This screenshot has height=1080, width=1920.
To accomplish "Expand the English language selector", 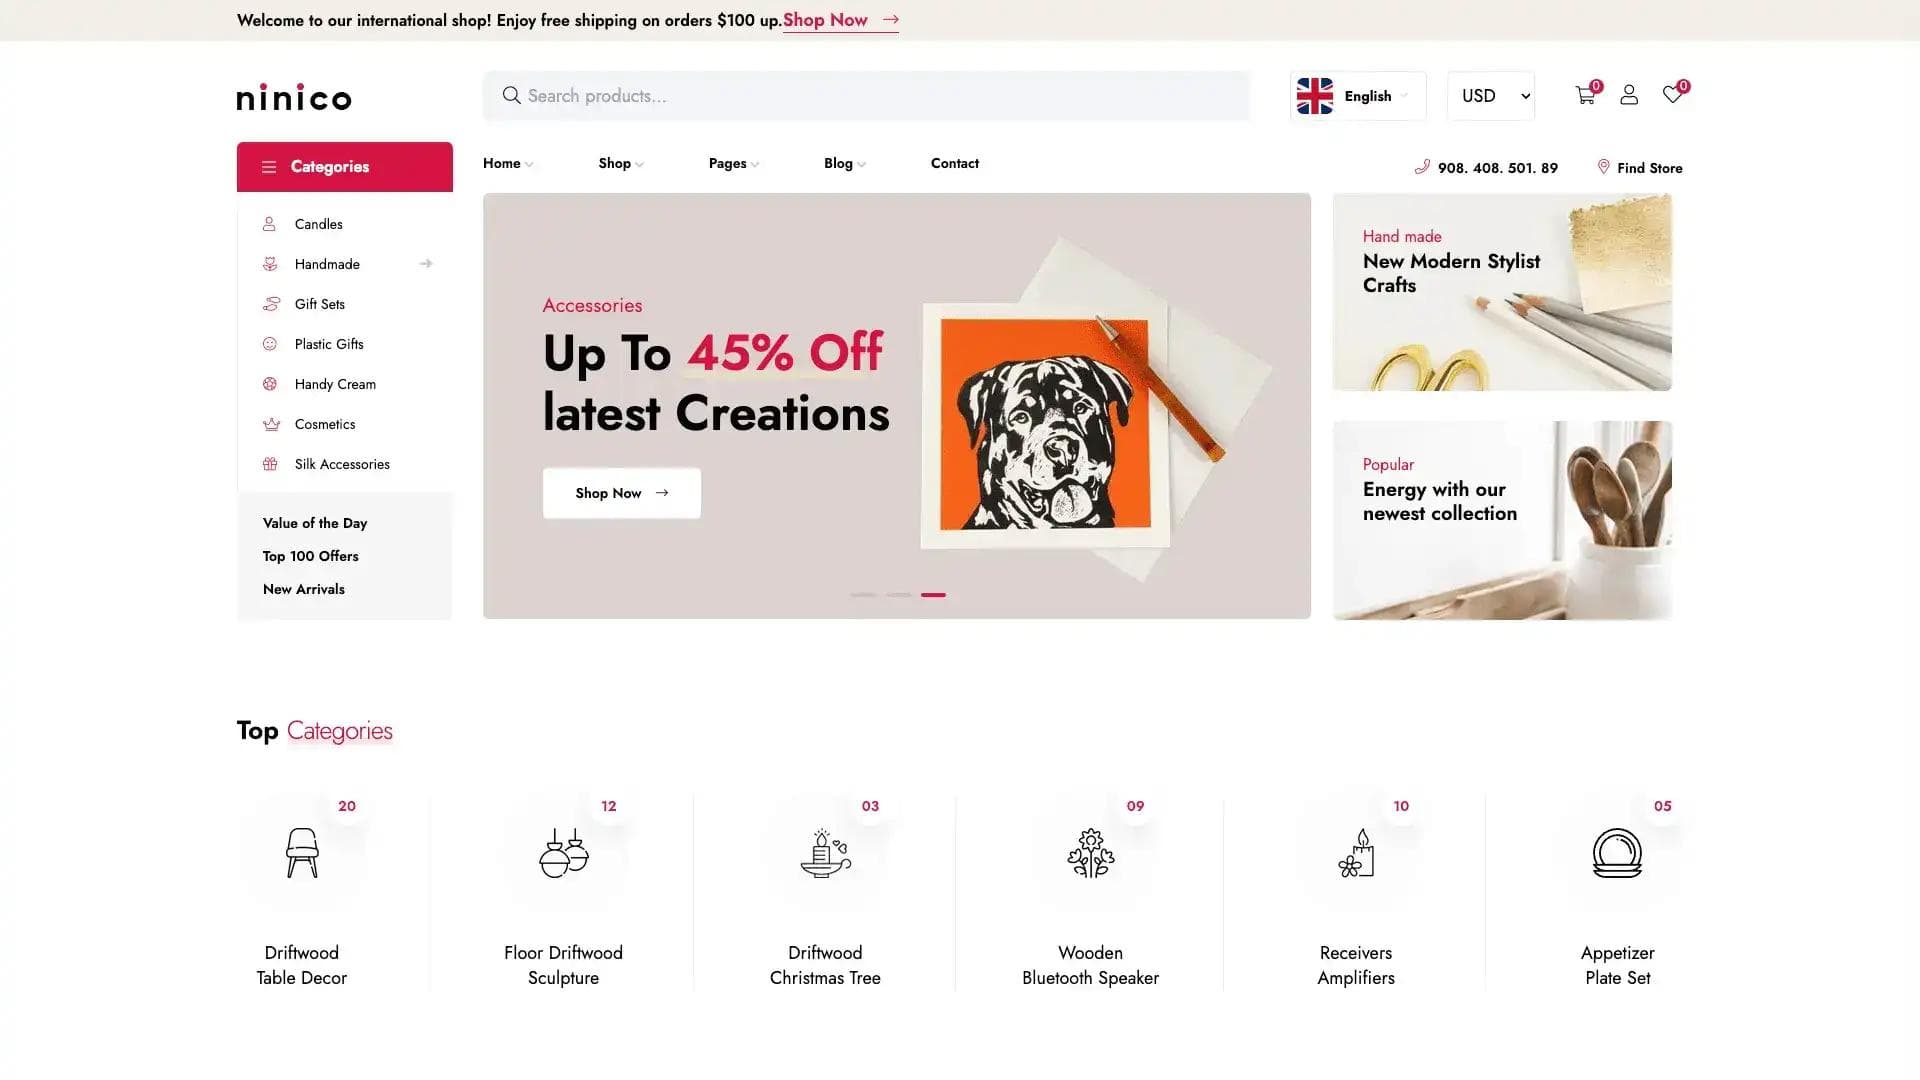I will pyautogui.click(x=1358, y=96).
